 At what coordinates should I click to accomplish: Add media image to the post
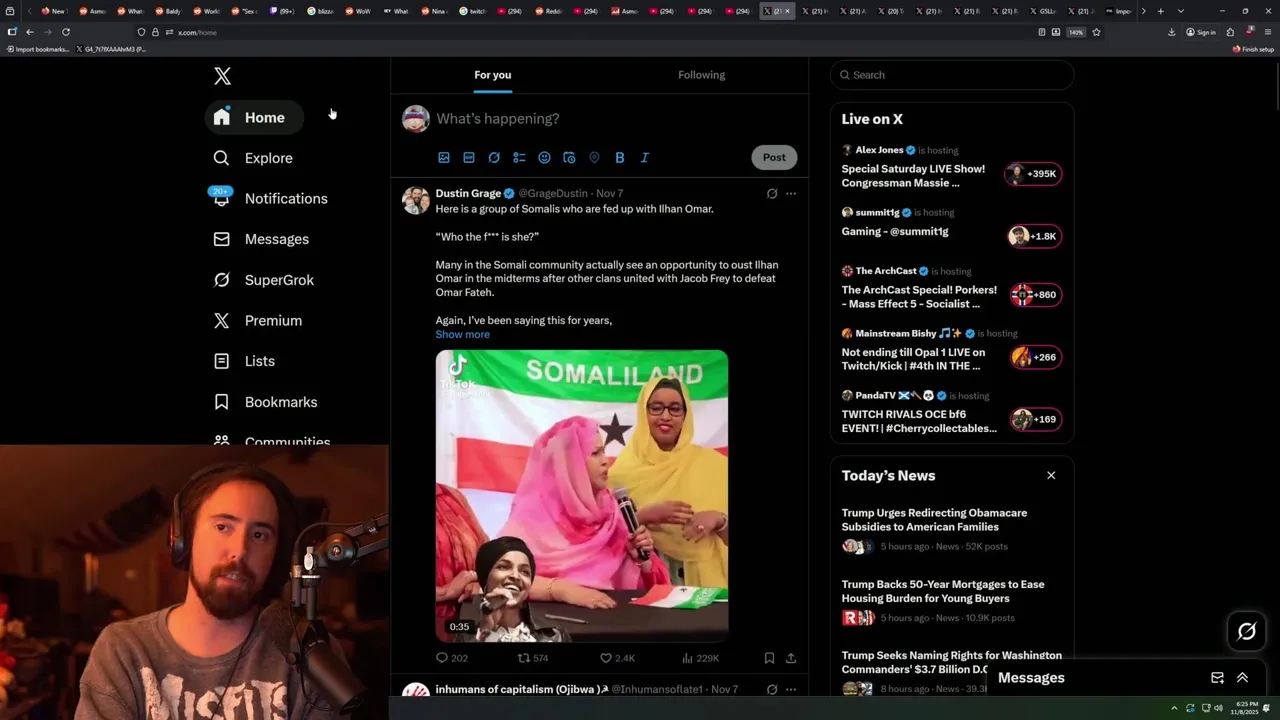[444, 158]
